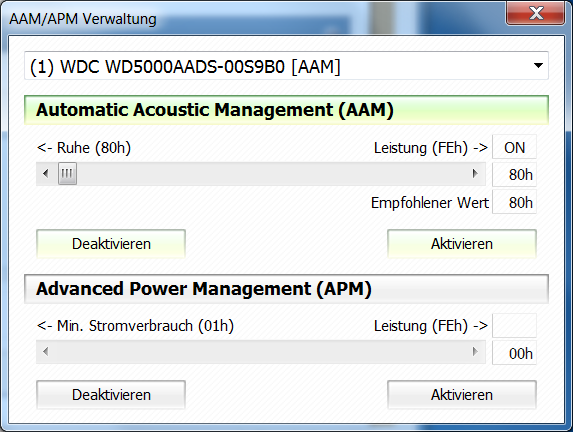Click Deaktivieren under Advanced Power Management
This screenshot has width=573, height=432.
(x=111, y=395)
